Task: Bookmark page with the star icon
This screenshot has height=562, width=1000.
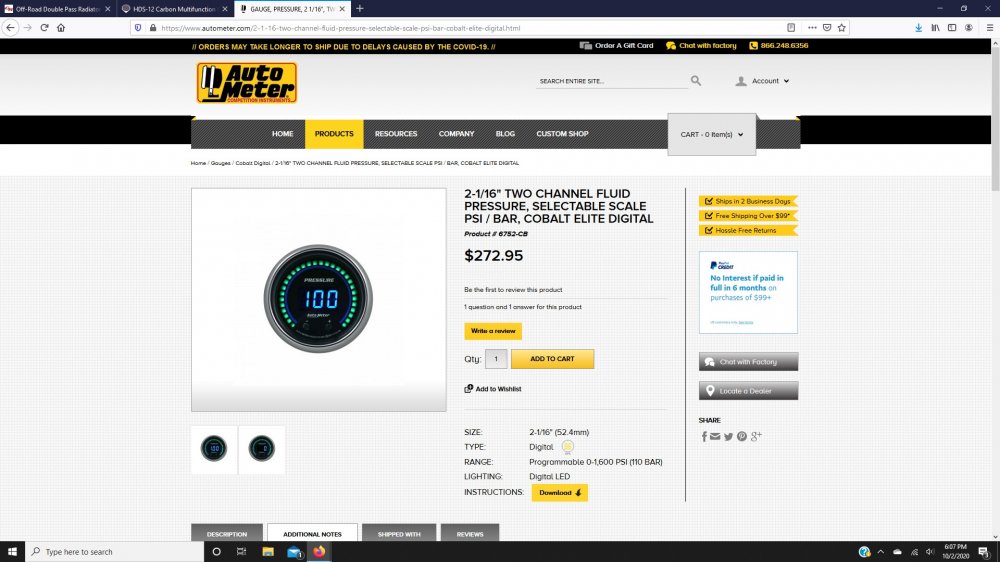Action: click(x=842, y=28)
